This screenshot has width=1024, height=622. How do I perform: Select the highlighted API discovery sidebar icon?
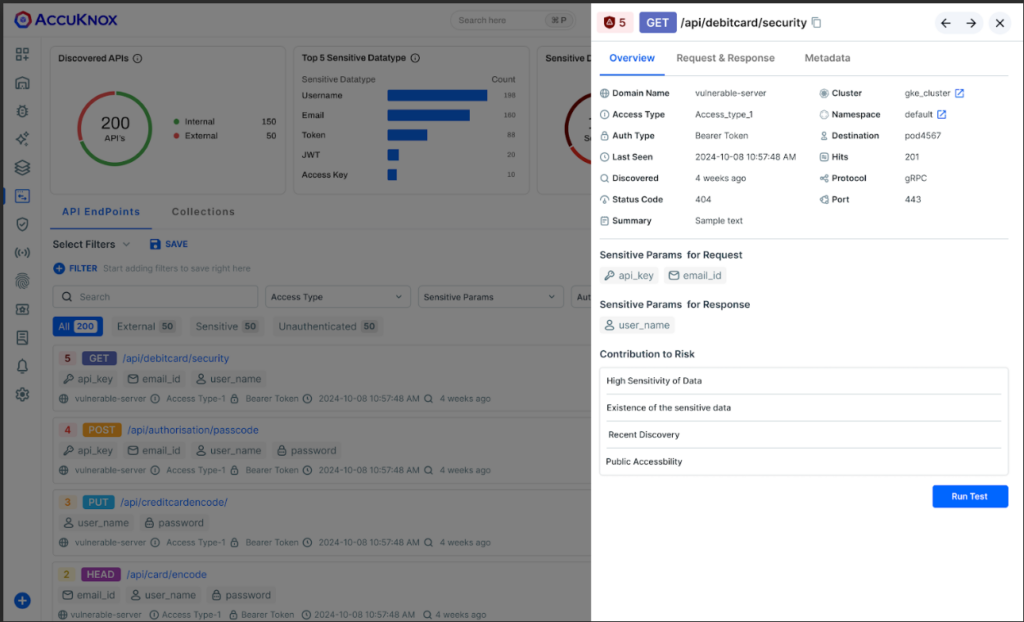point(22,197)
